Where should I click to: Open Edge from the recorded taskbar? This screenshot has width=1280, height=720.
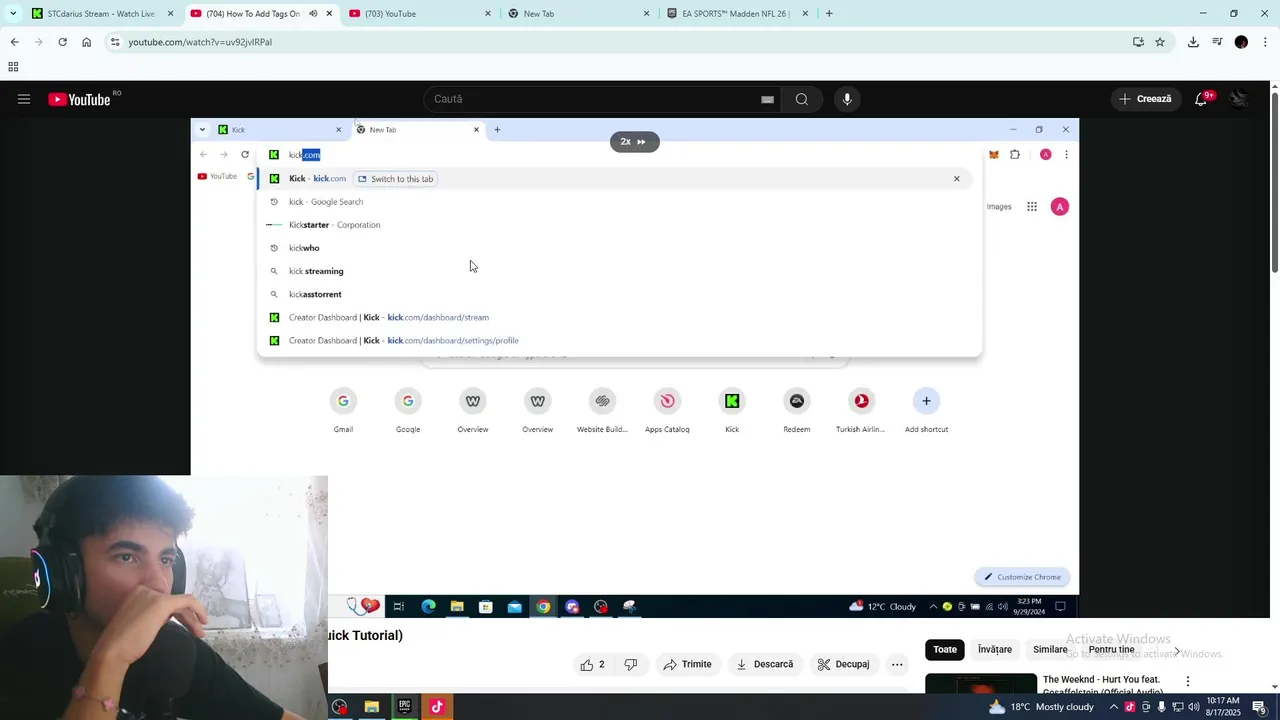(428, 606)
